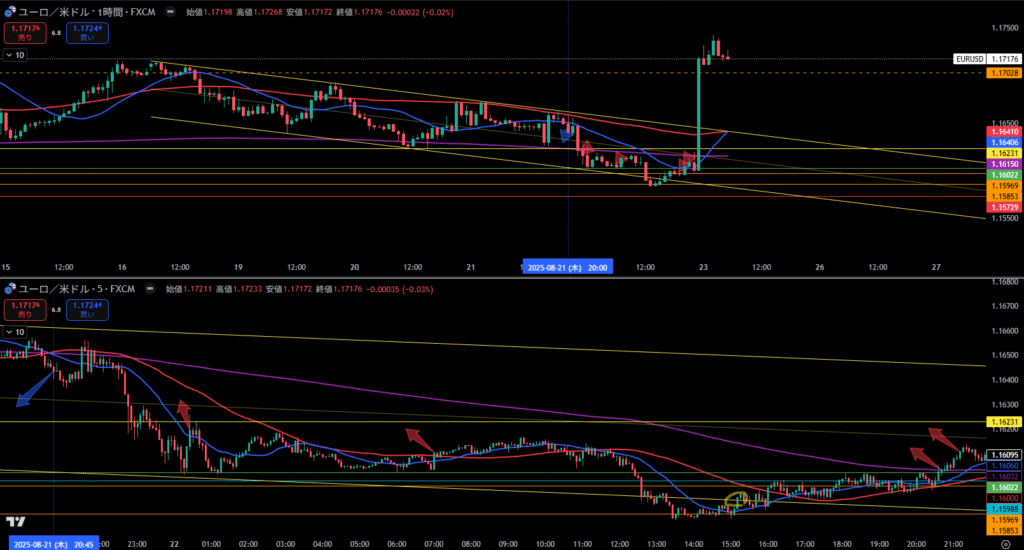Open symbol search from ユーロ/米ドル・1時間・FXCM title
The height and width of the screenshot is (550, 1024).
87,12
